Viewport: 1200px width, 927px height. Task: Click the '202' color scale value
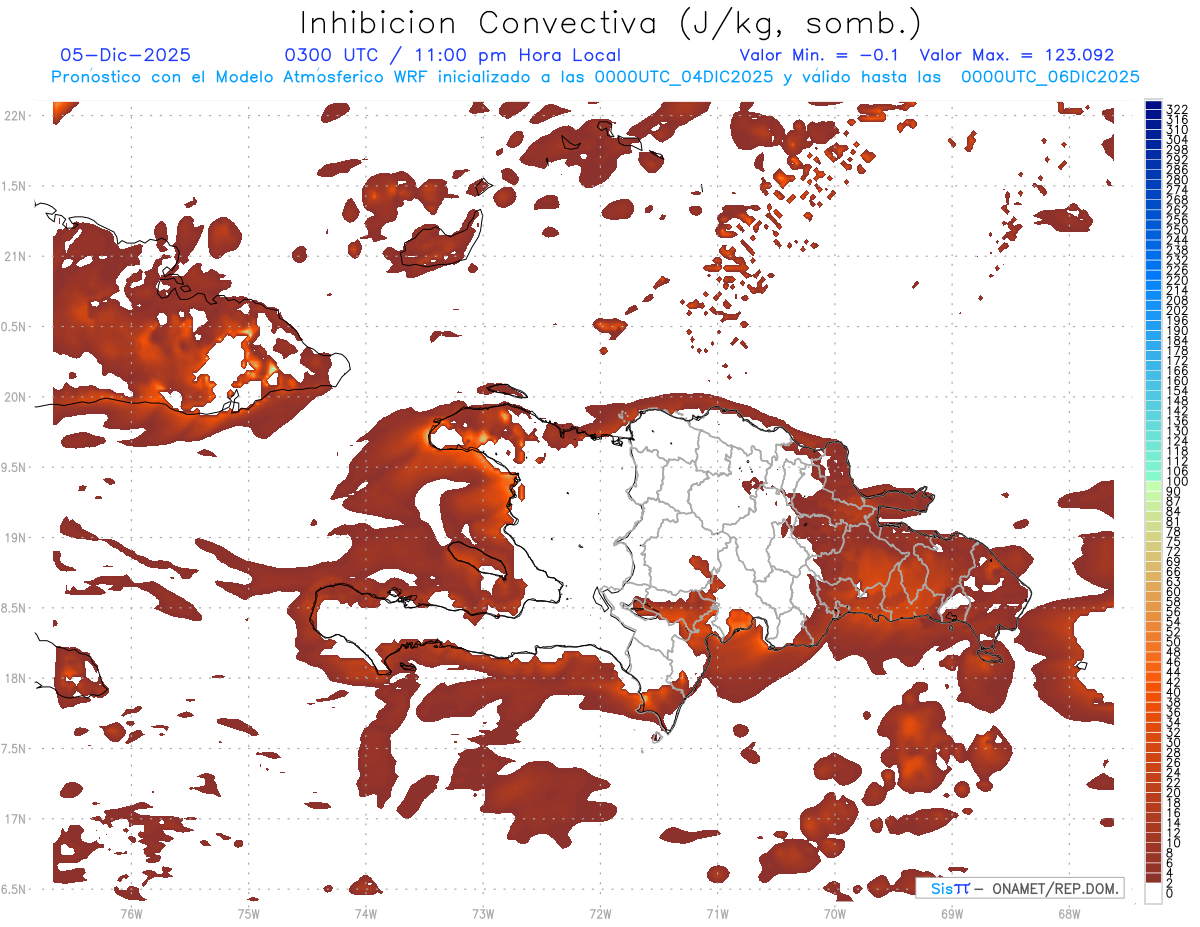[1177, 310]
